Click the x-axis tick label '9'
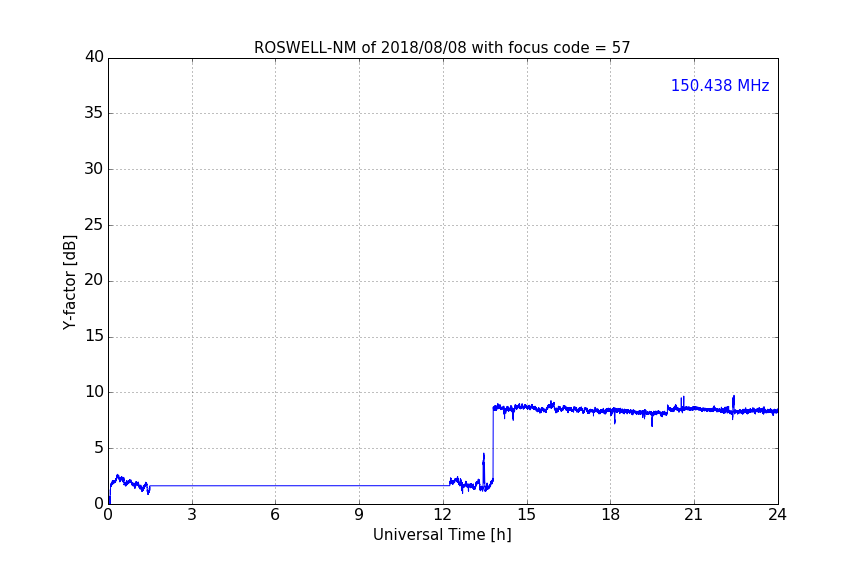864x576 pixels. point(359,515)
